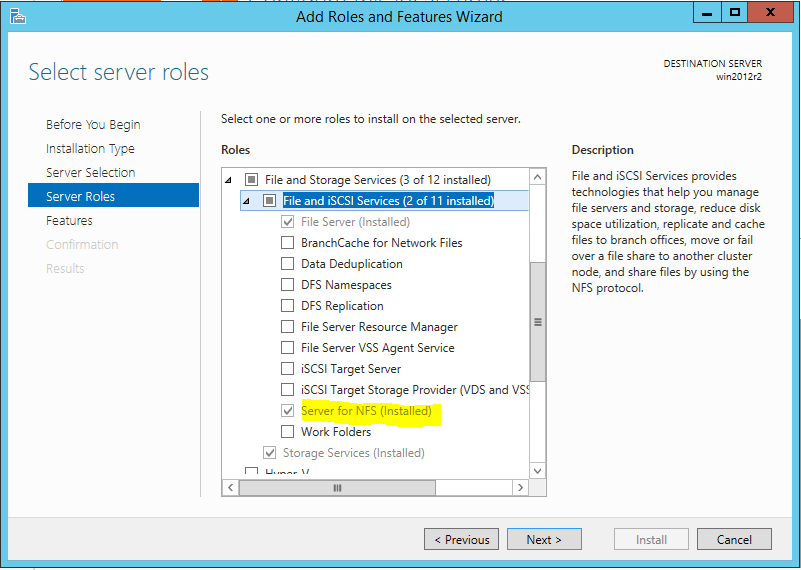Click the wizard icon in title bar
The image size is (801, 570).
[18, 16]
